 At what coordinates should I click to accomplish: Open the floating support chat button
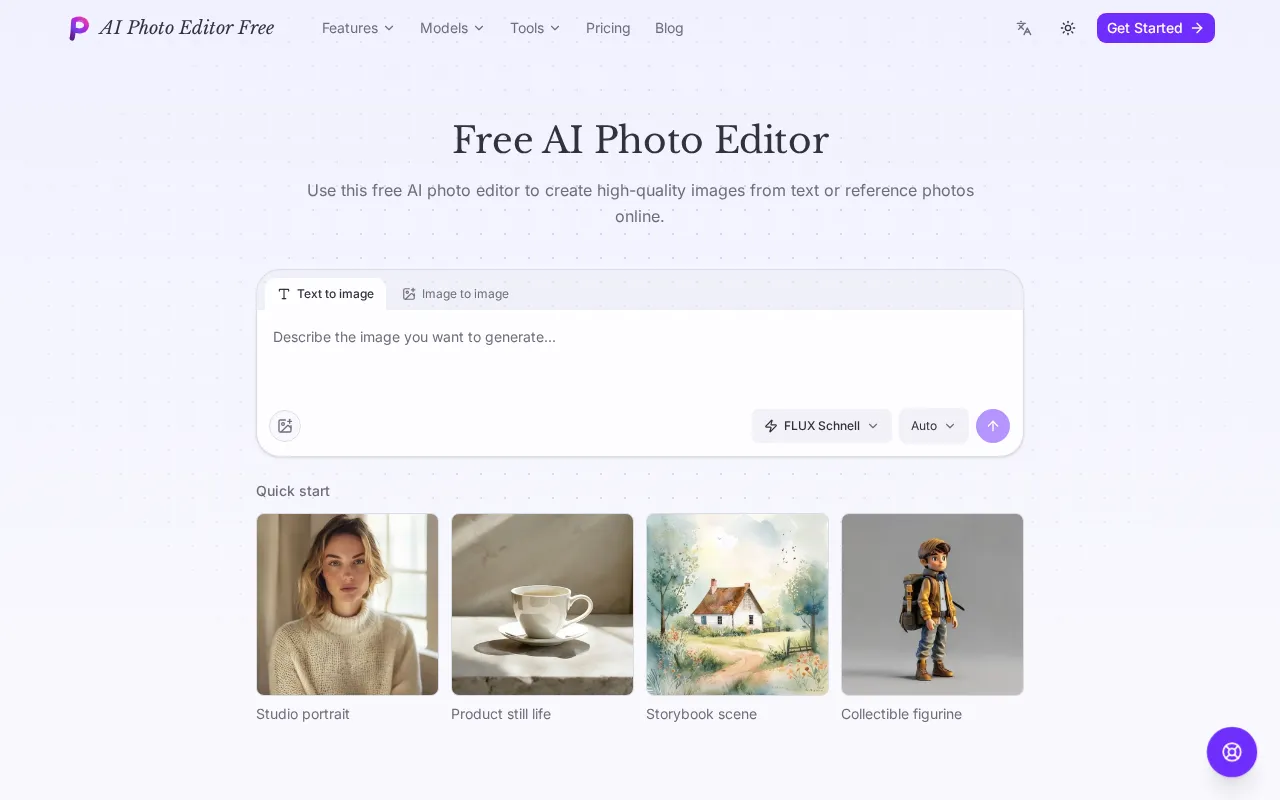[x=1232, y=752]
